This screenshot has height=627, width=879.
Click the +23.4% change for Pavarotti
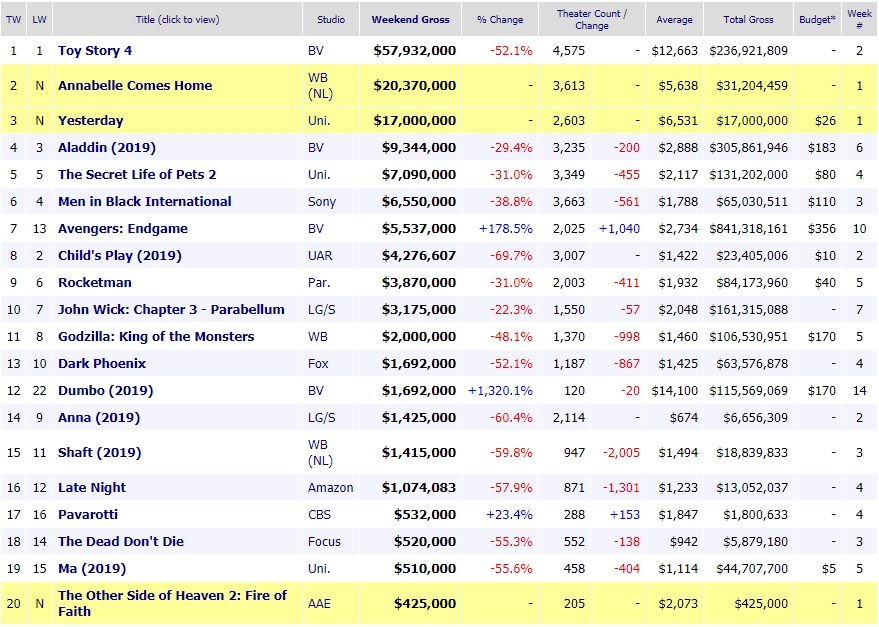(x=510, y=514)
